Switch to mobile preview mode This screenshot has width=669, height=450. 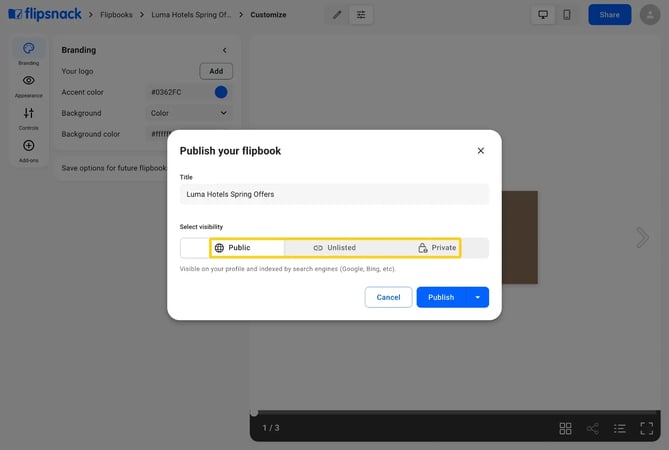pyautogui.click(x=567, y=15)
